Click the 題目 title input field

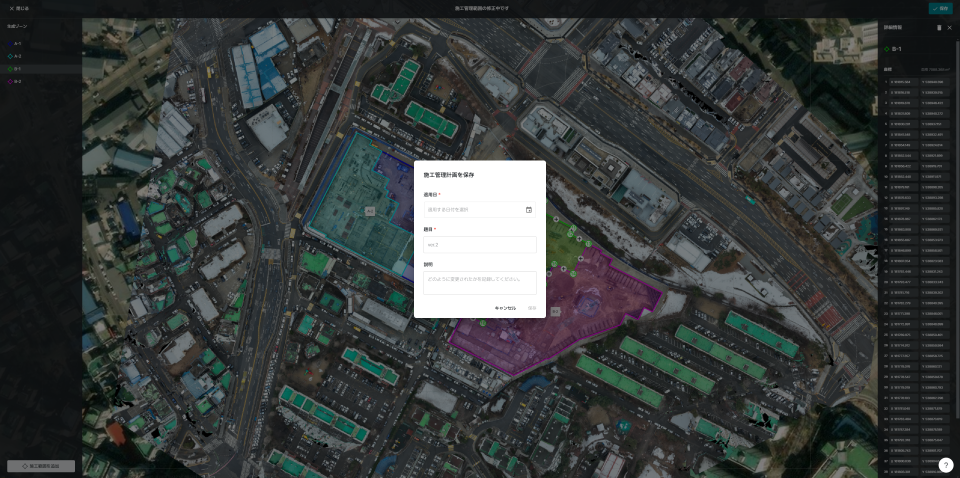(x=480, y=244)
